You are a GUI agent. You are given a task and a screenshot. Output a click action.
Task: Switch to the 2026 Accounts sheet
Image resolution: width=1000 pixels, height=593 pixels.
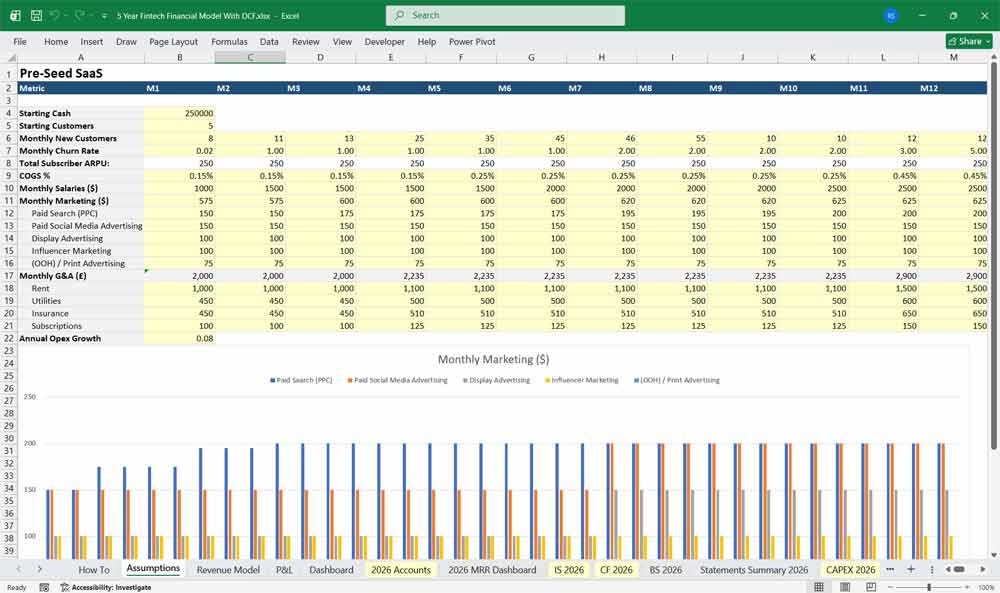pos(401,570)
